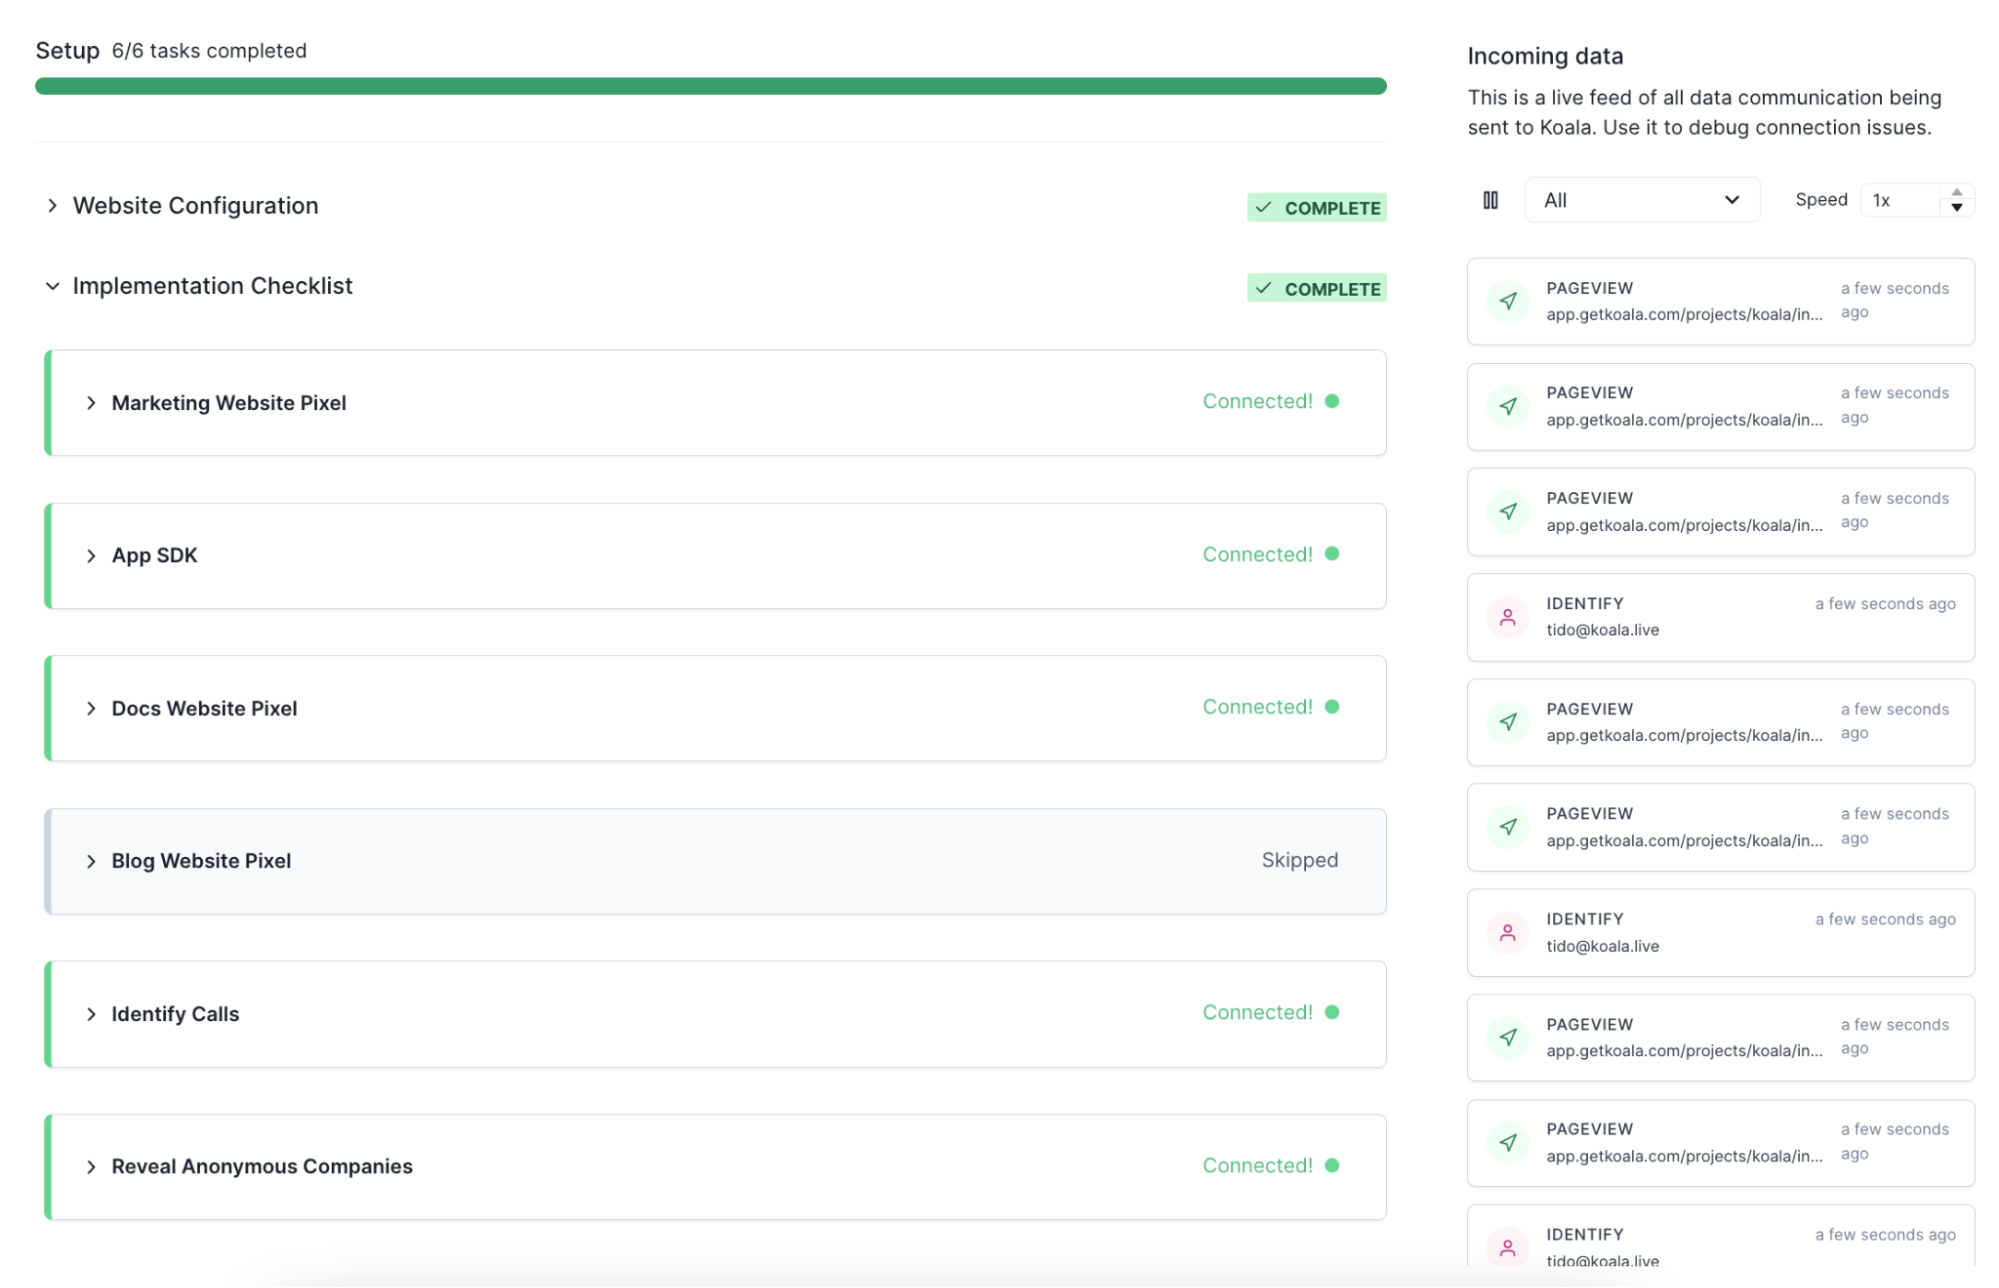Click the IDENTIFY event icon in feed
The image size is (1999, 1288).
pyautogui.click(x=1507, y=616)
